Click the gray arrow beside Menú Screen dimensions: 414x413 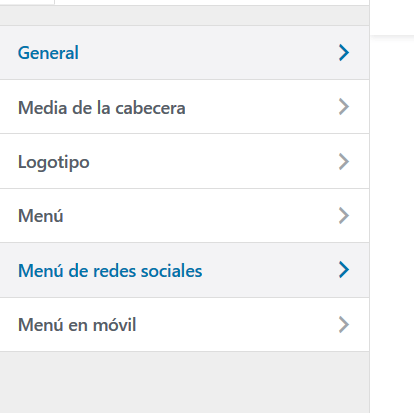tap(344, 216)
